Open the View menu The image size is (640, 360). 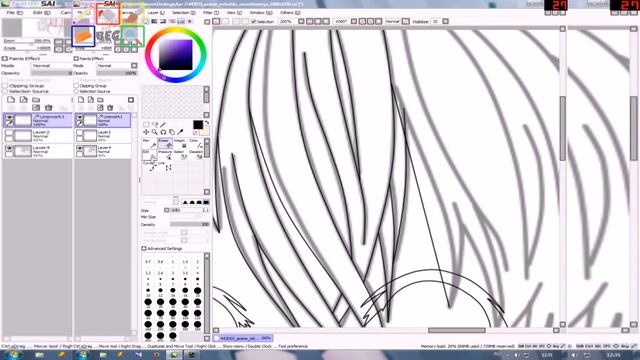[x=234, y=13]
